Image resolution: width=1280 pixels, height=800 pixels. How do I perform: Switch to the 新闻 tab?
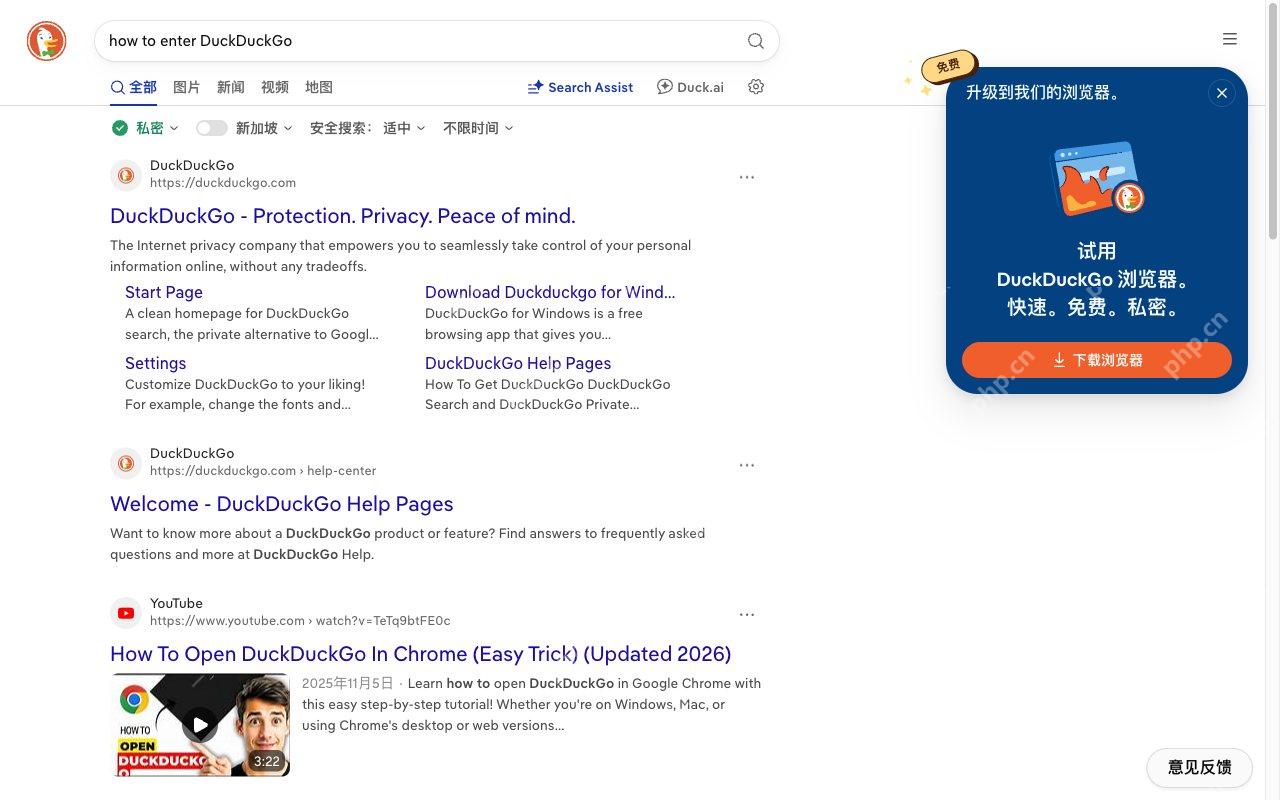[231, 87]
